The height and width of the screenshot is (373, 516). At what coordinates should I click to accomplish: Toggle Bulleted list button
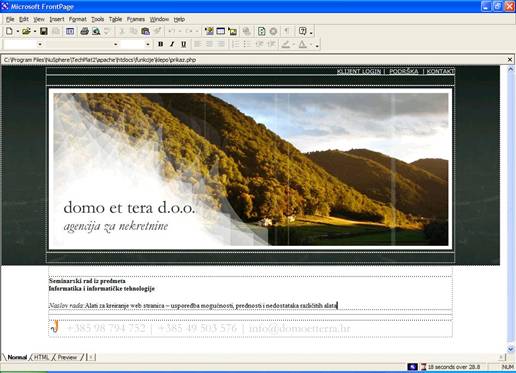[247, 44]
